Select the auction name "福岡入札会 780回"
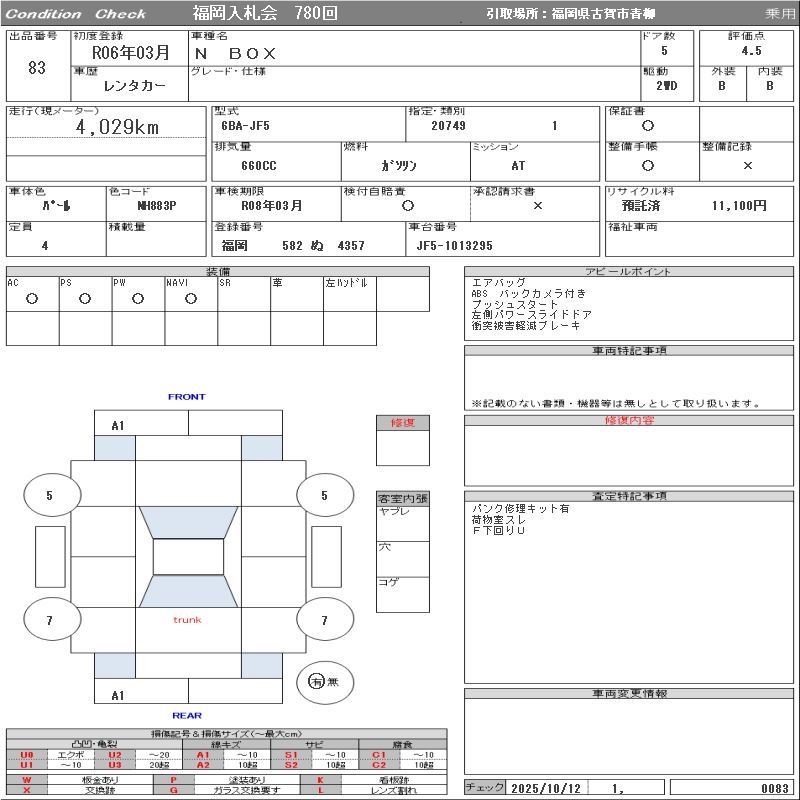 [265, 13]
